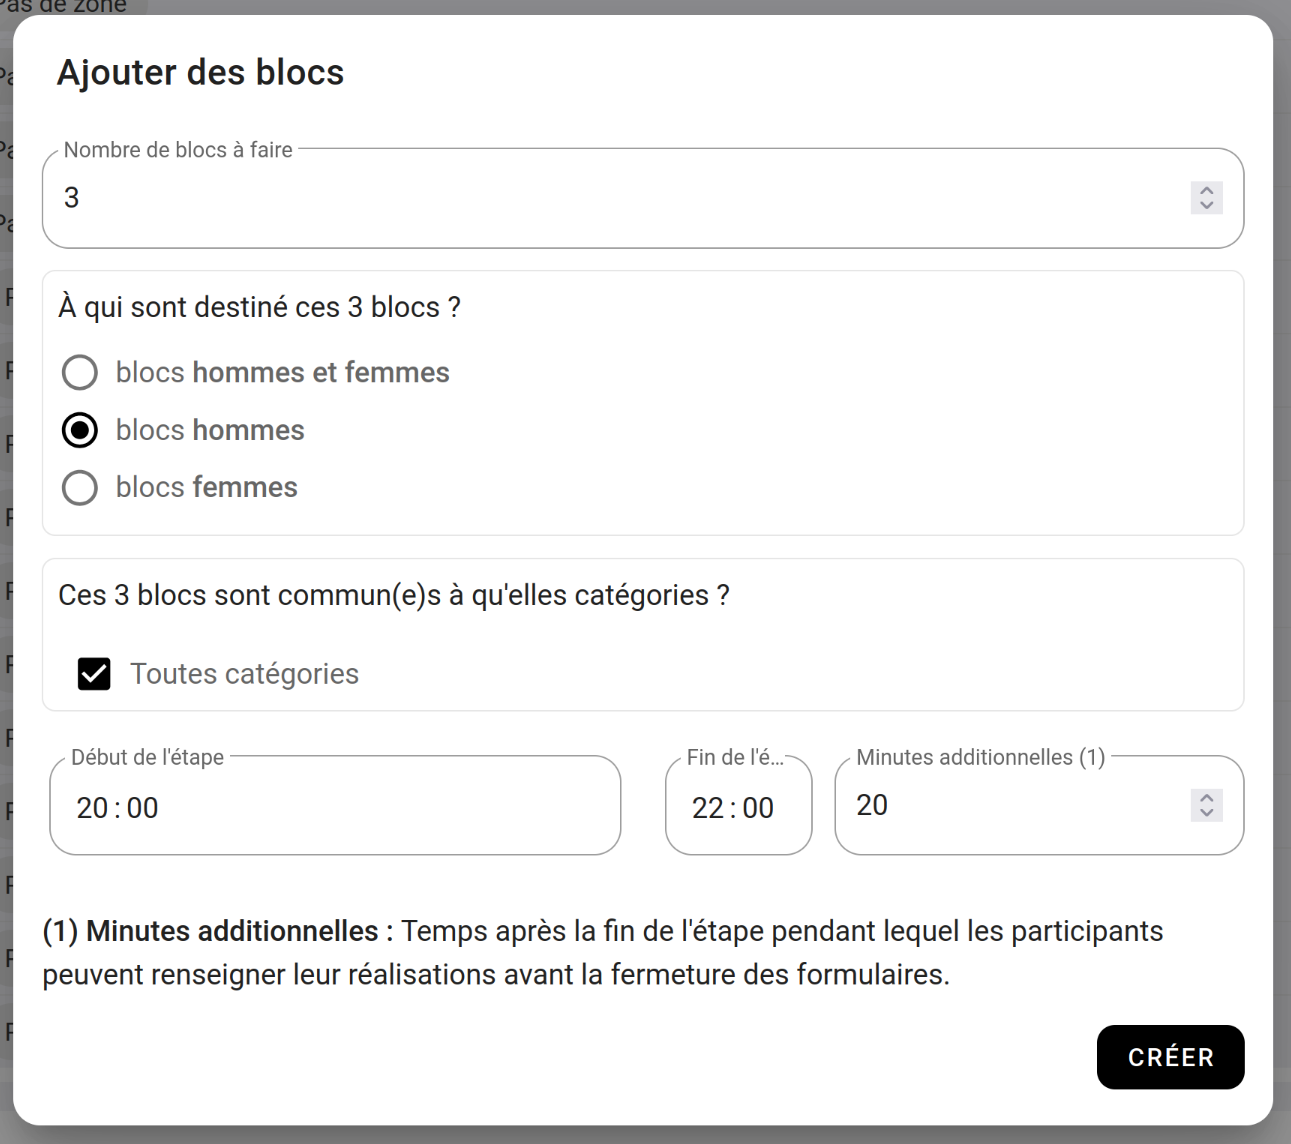Select the minutes in Début de l'étape

143,808
